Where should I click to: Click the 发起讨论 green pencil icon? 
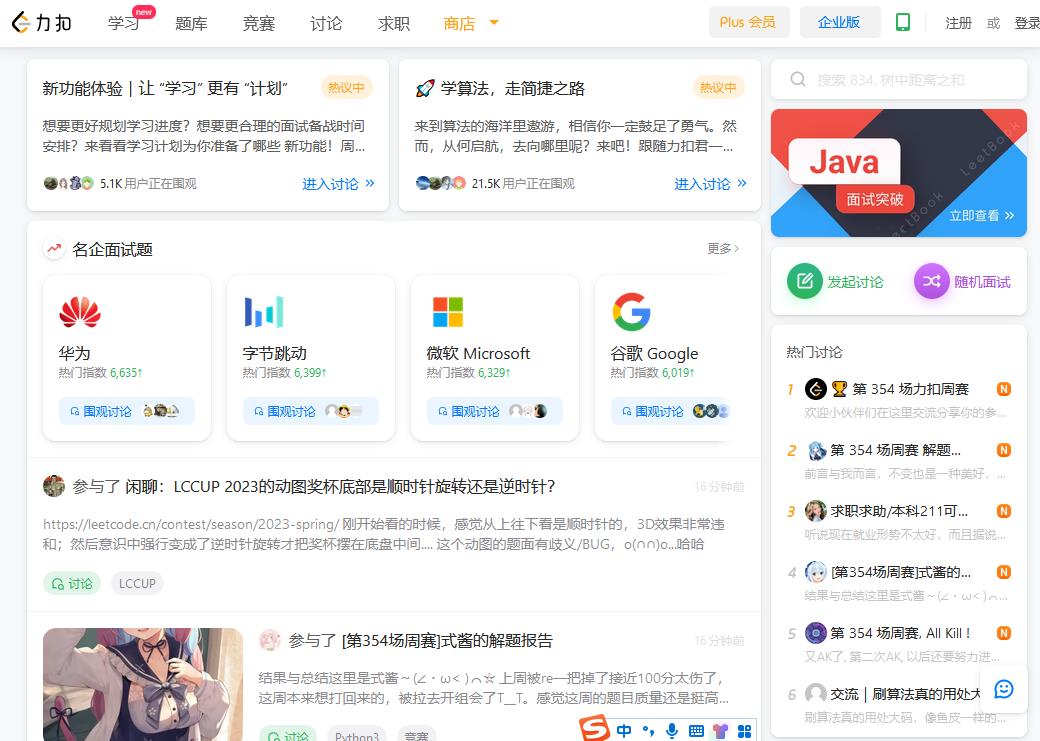pos(804,282)
